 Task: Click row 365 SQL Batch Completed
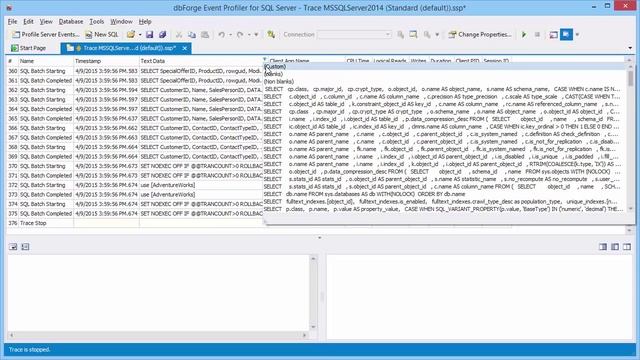point(135,119)
